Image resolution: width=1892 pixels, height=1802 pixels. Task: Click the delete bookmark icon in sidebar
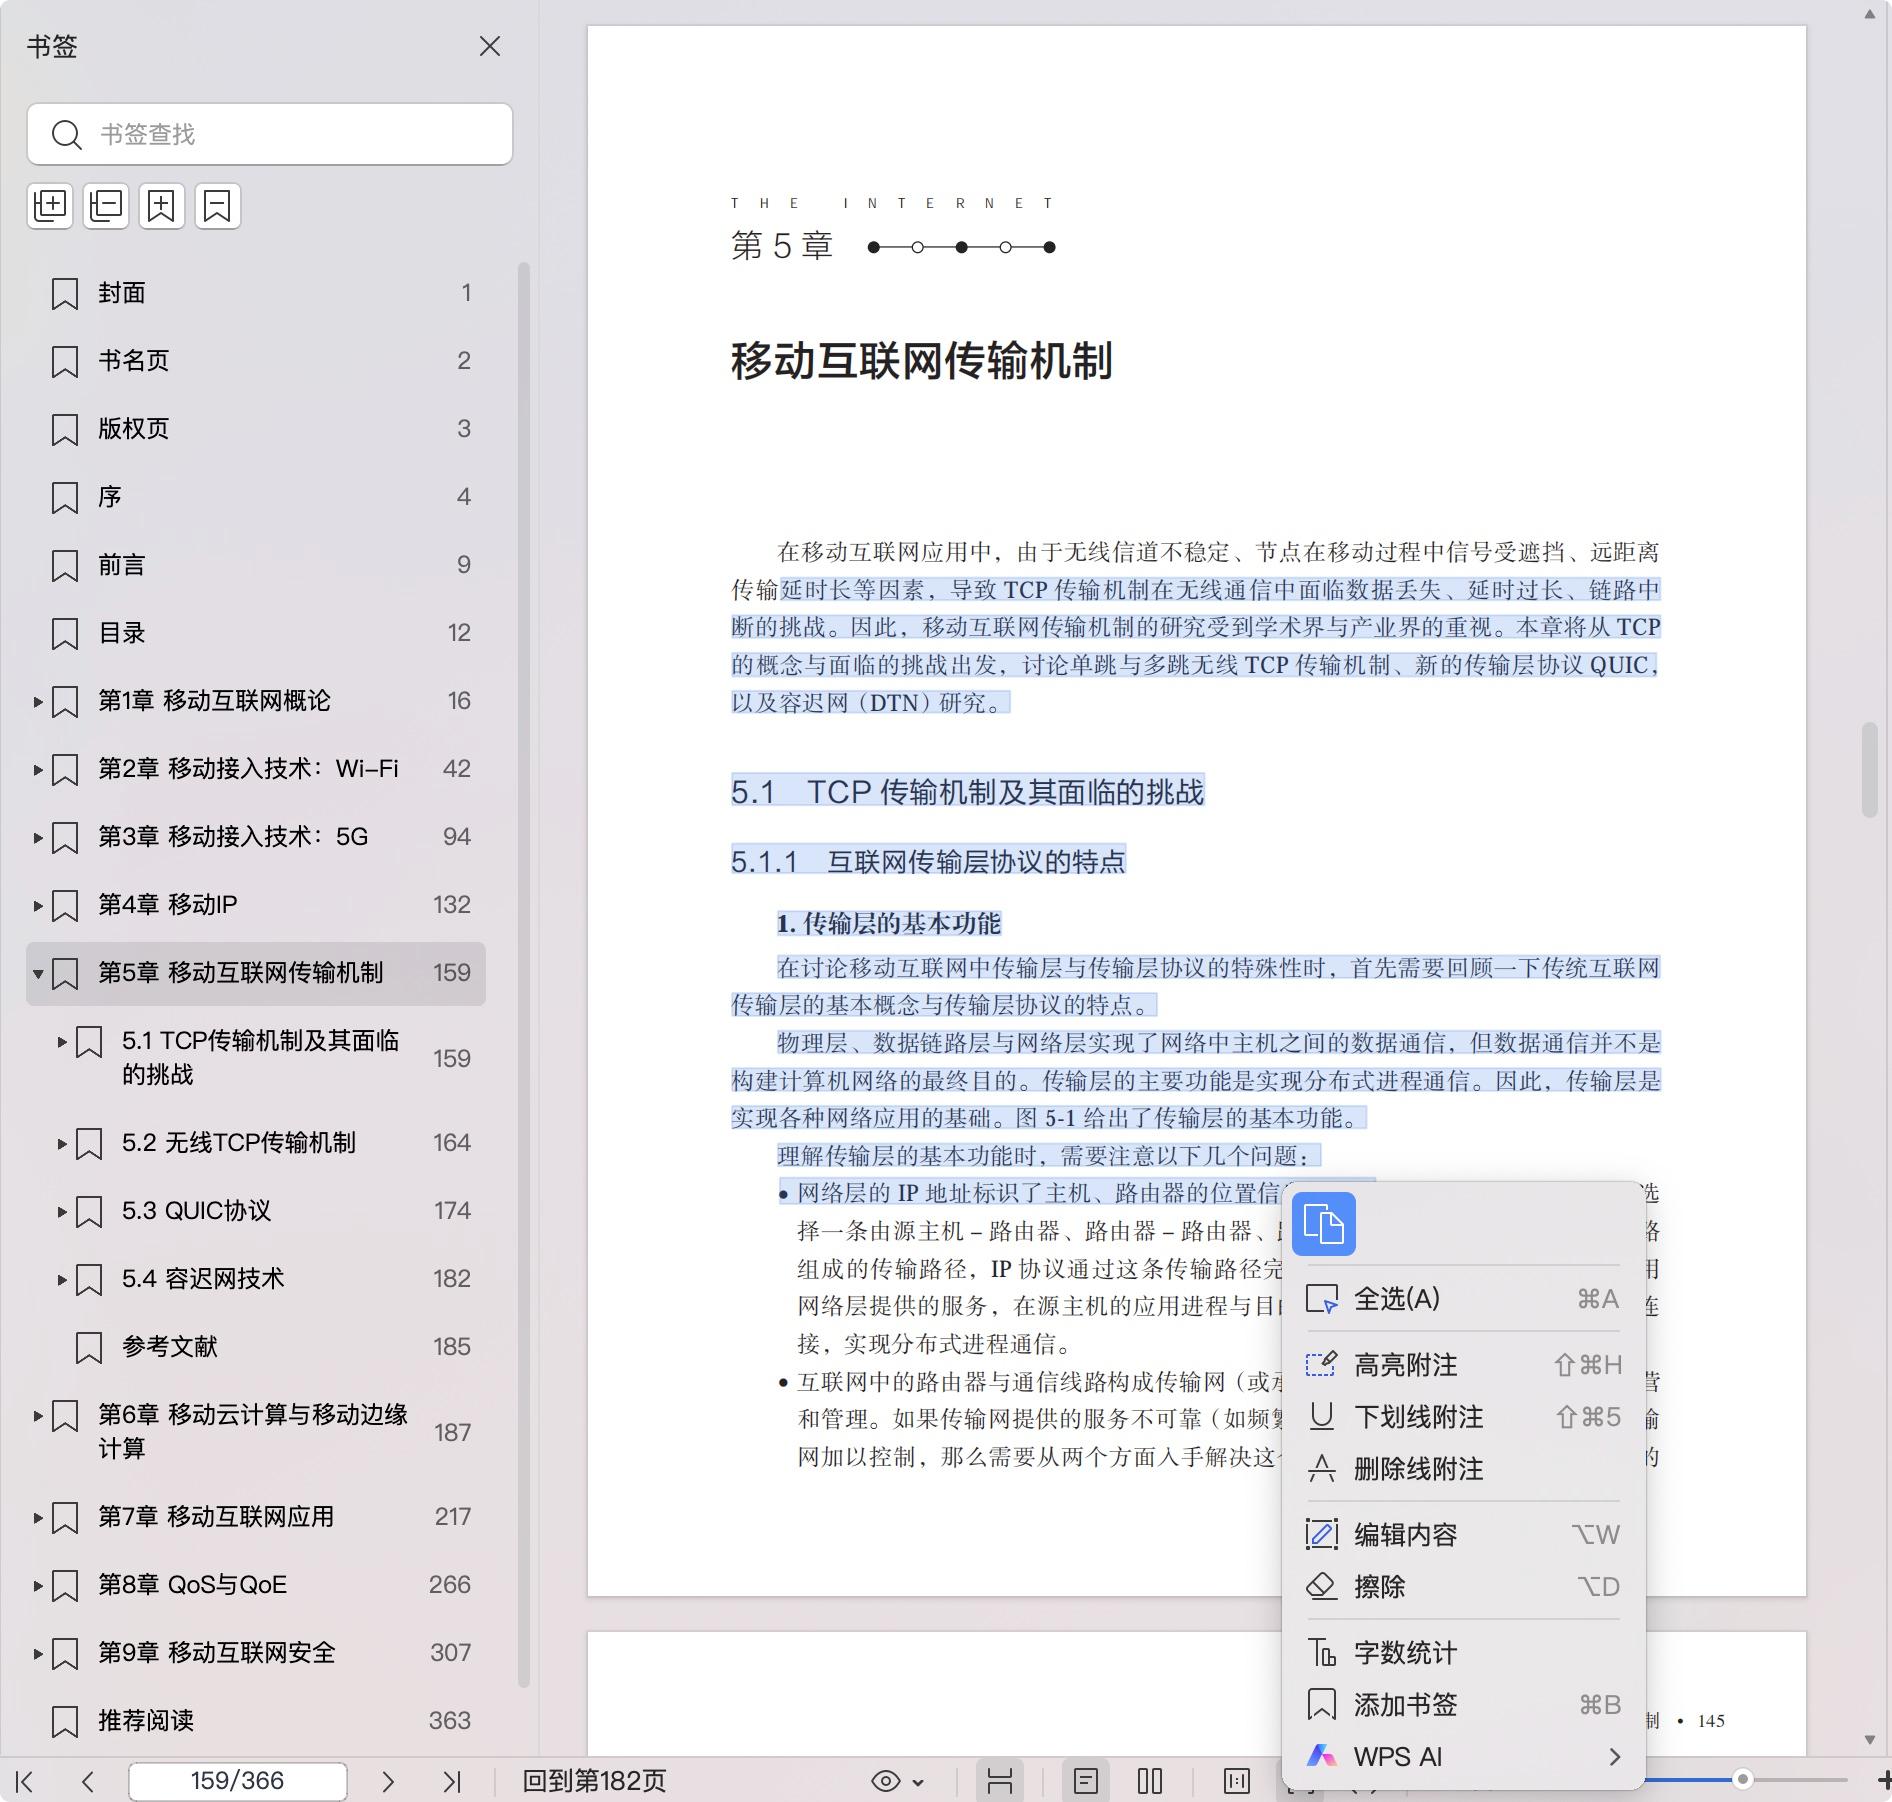218,206
